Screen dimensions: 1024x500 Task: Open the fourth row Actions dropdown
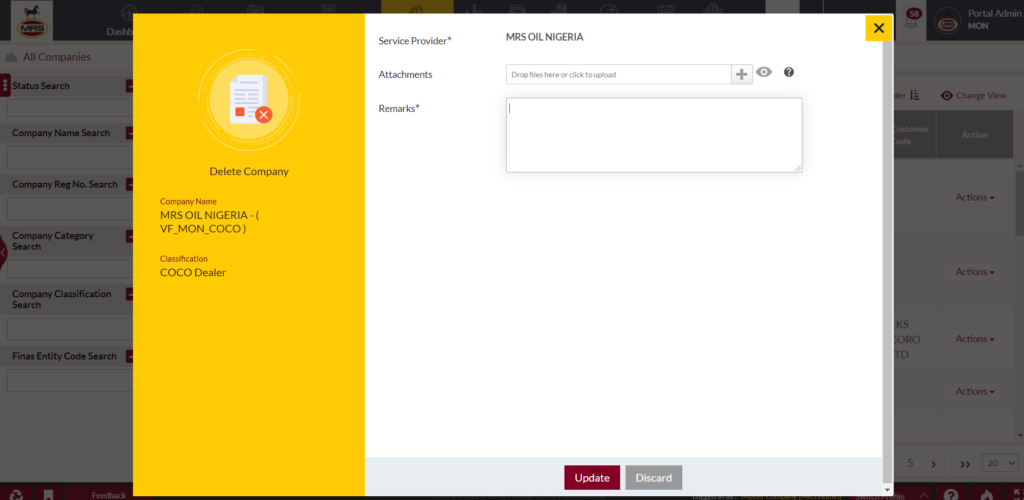(974, 391)
